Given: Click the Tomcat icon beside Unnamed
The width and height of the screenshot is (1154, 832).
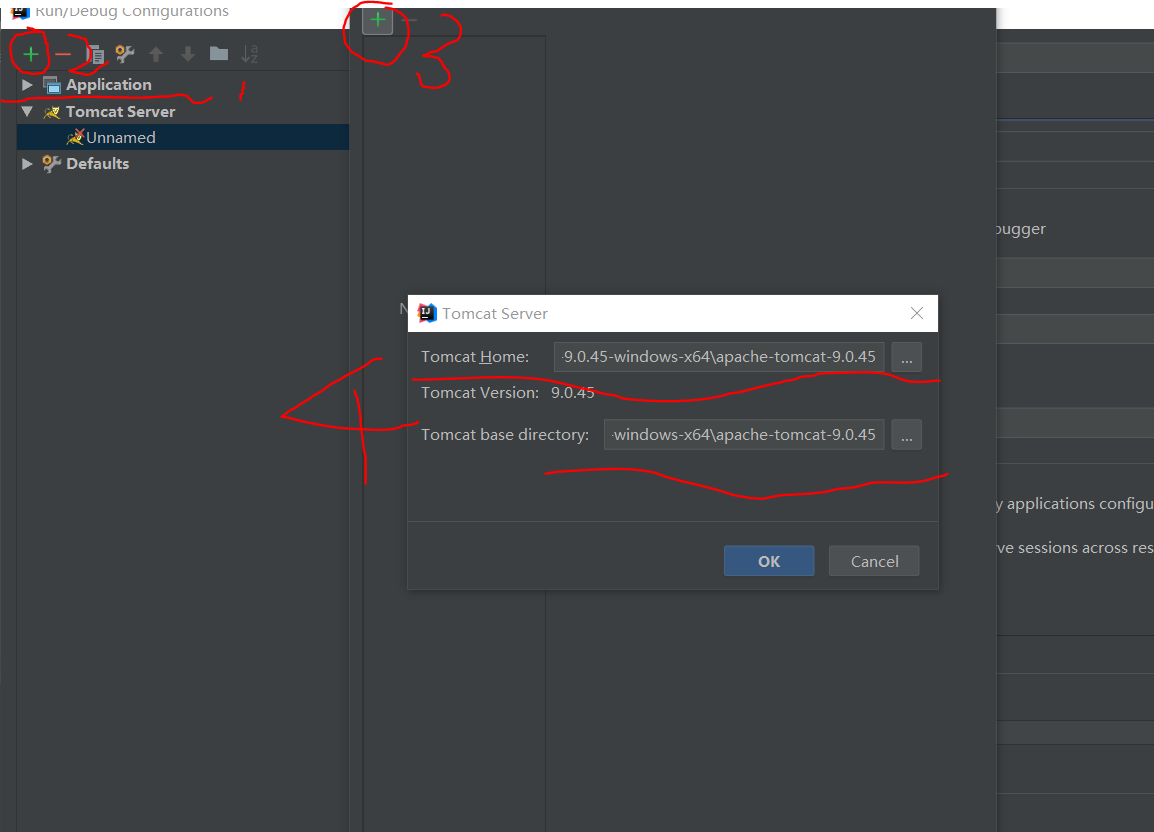Looking at the screenshot, I should (75, 137).
